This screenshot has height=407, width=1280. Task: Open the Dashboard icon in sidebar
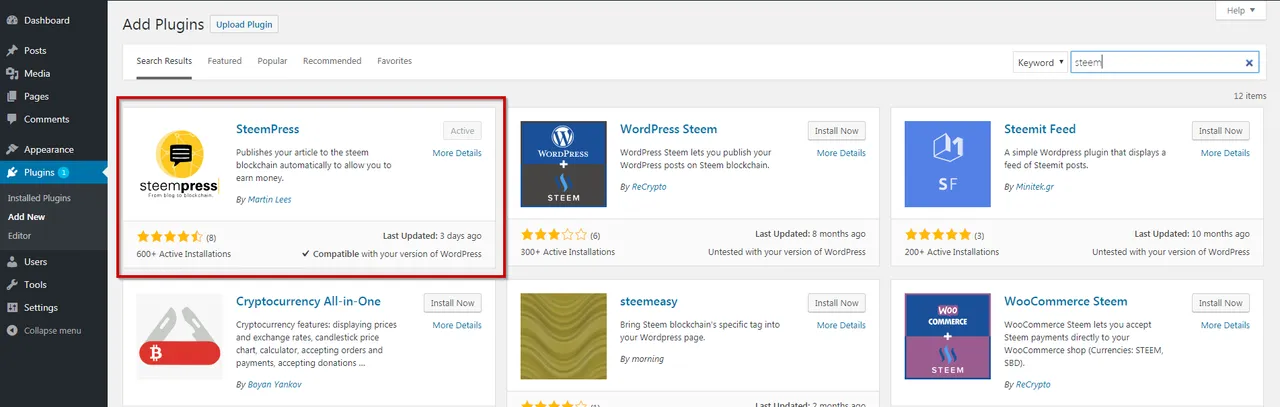point(12,20)
